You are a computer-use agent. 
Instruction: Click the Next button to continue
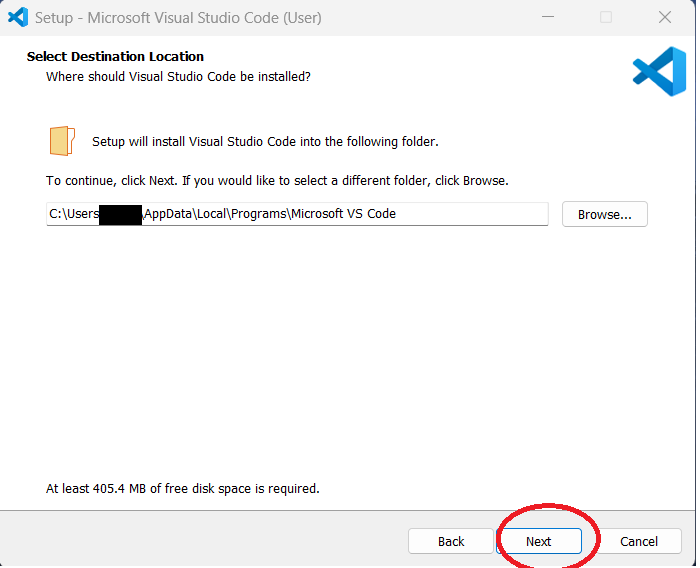[539, 541]
